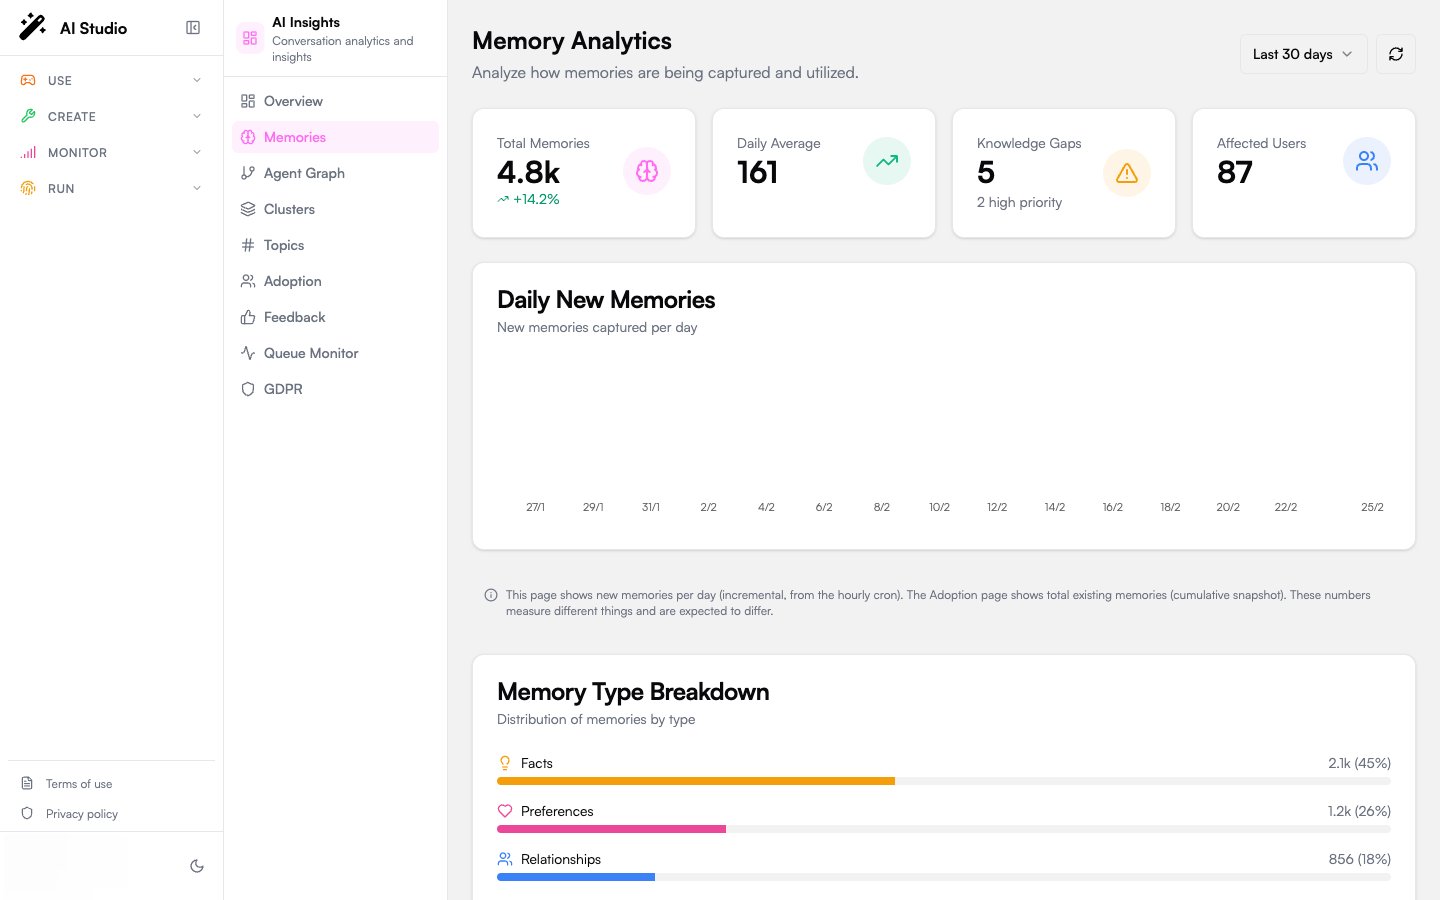Click the AI Insights pink grid icon

[x=250, y=38]
